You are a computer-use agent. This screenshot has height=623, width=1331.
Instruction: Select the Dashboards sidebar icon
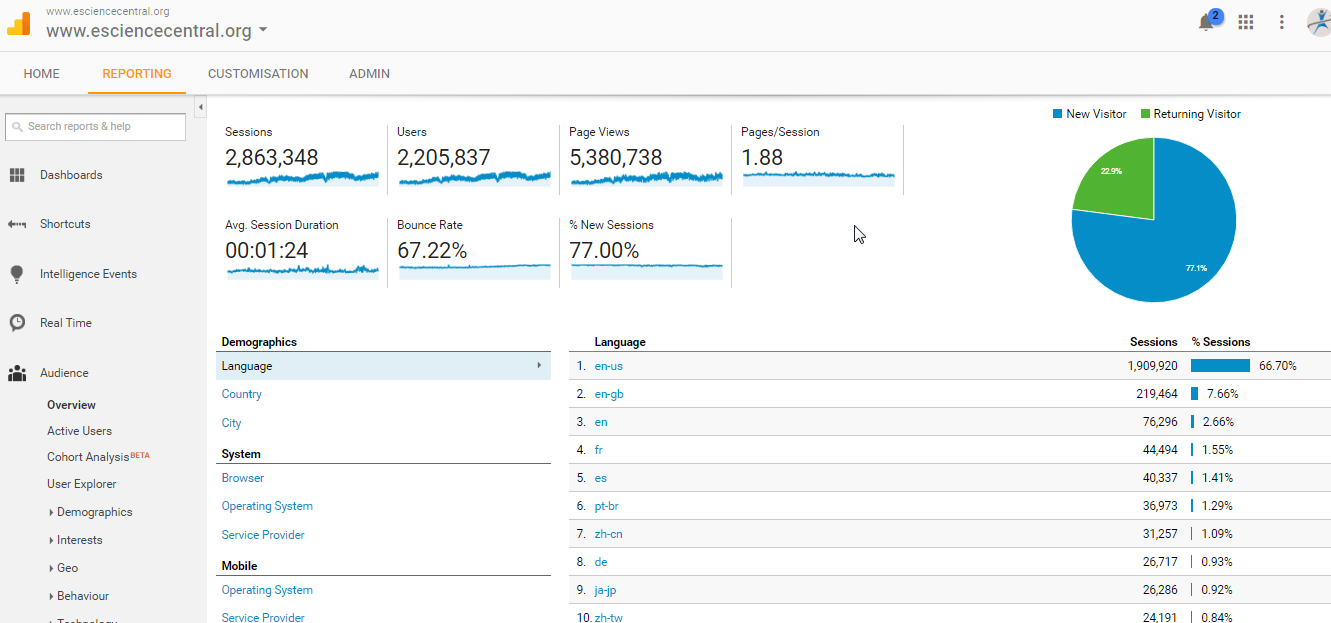pos(17,174)
